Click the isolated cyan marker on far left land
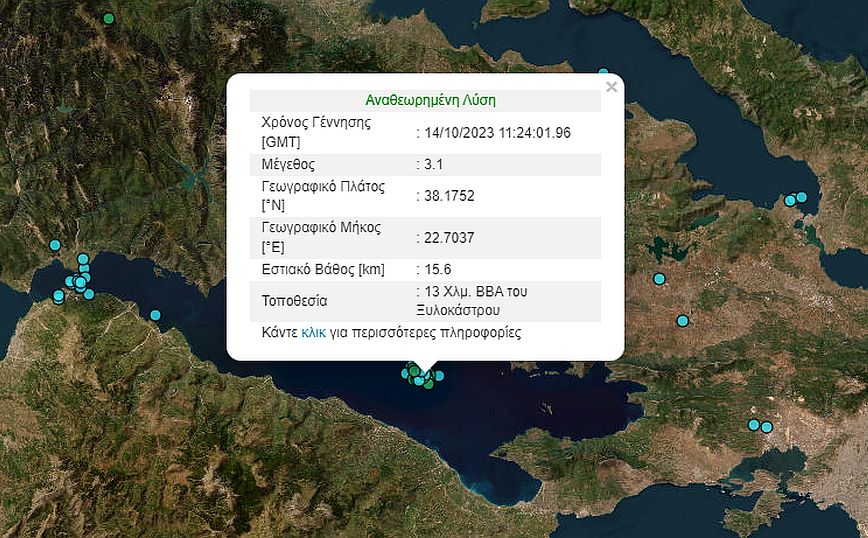 (x=55, y=245)
